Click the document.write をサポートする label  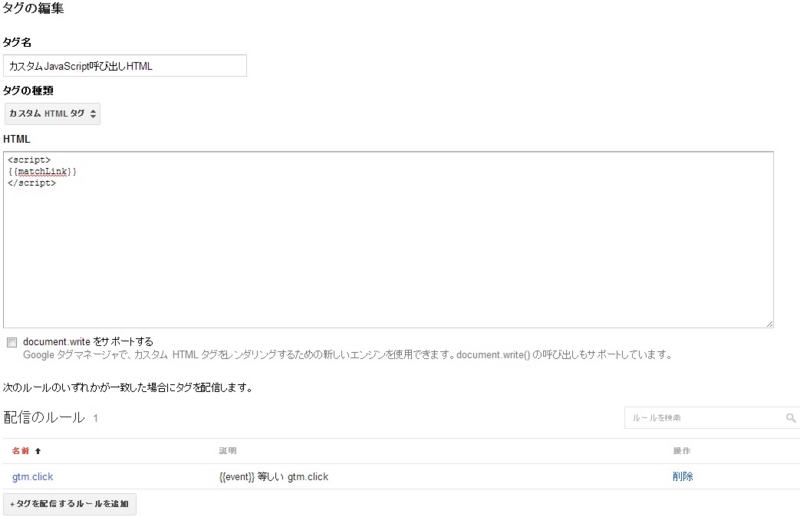(88, 341)
